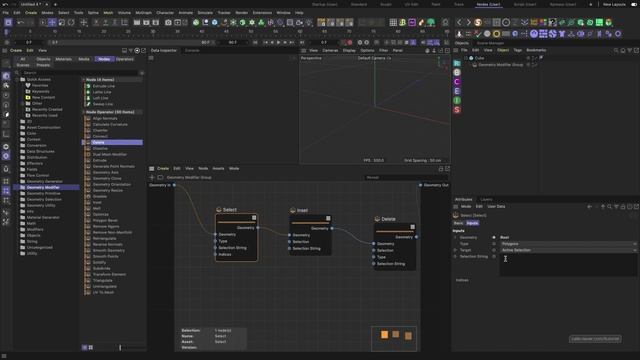Select the Polygon Bevel node operator
Image resolution: width=640 pixels, height=360 pixels.
tap(105, 220)
